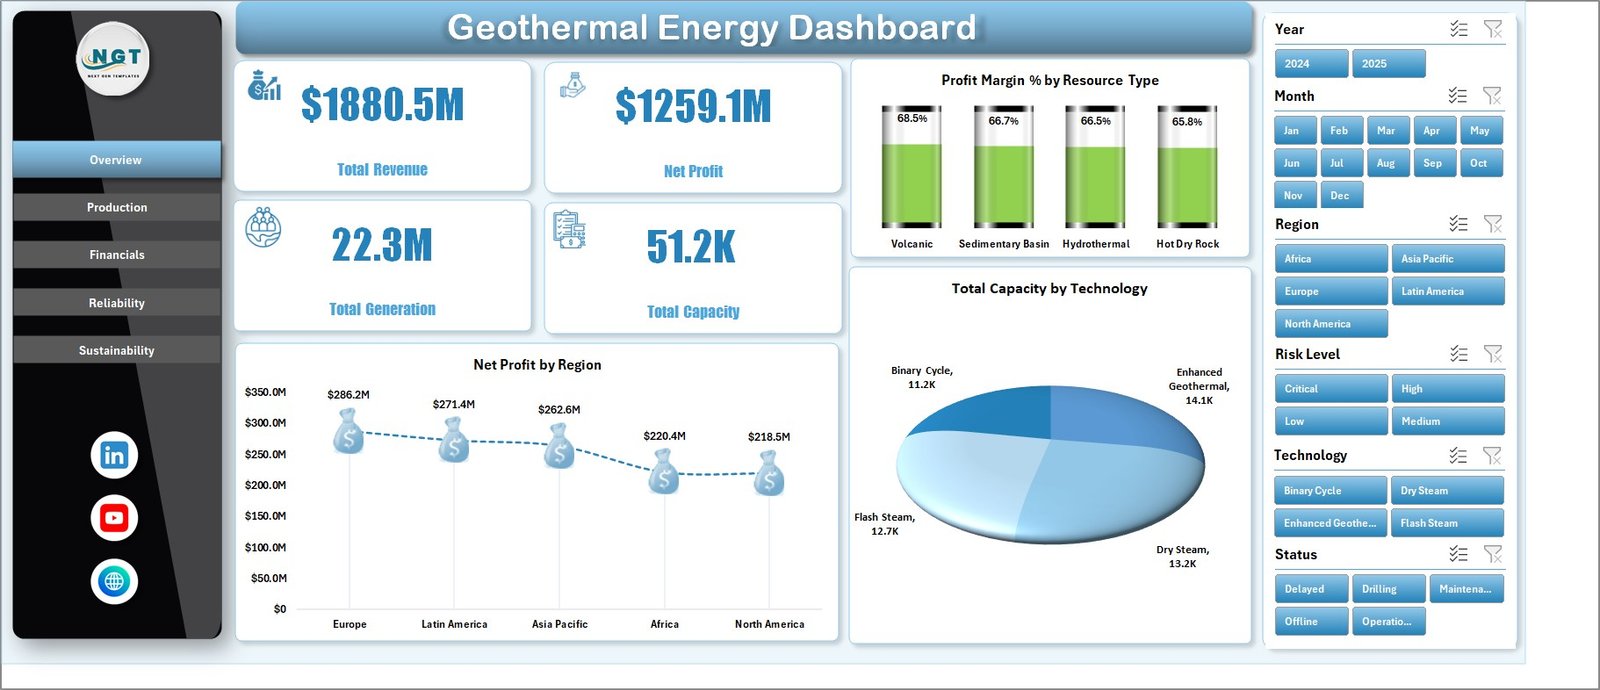Filter region by Latin America

(1447, 292)
